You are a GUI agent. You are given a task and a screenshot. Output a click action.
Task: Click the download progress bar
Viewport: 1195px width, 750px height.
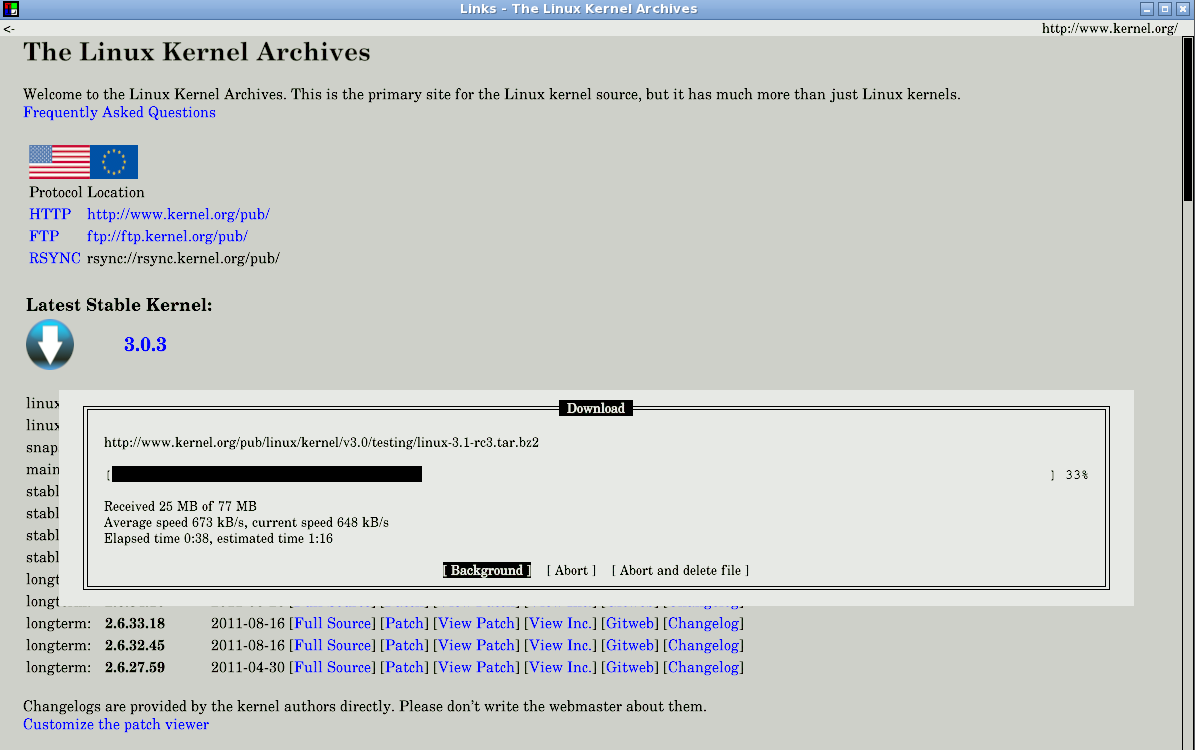click(x=581, y=474)
